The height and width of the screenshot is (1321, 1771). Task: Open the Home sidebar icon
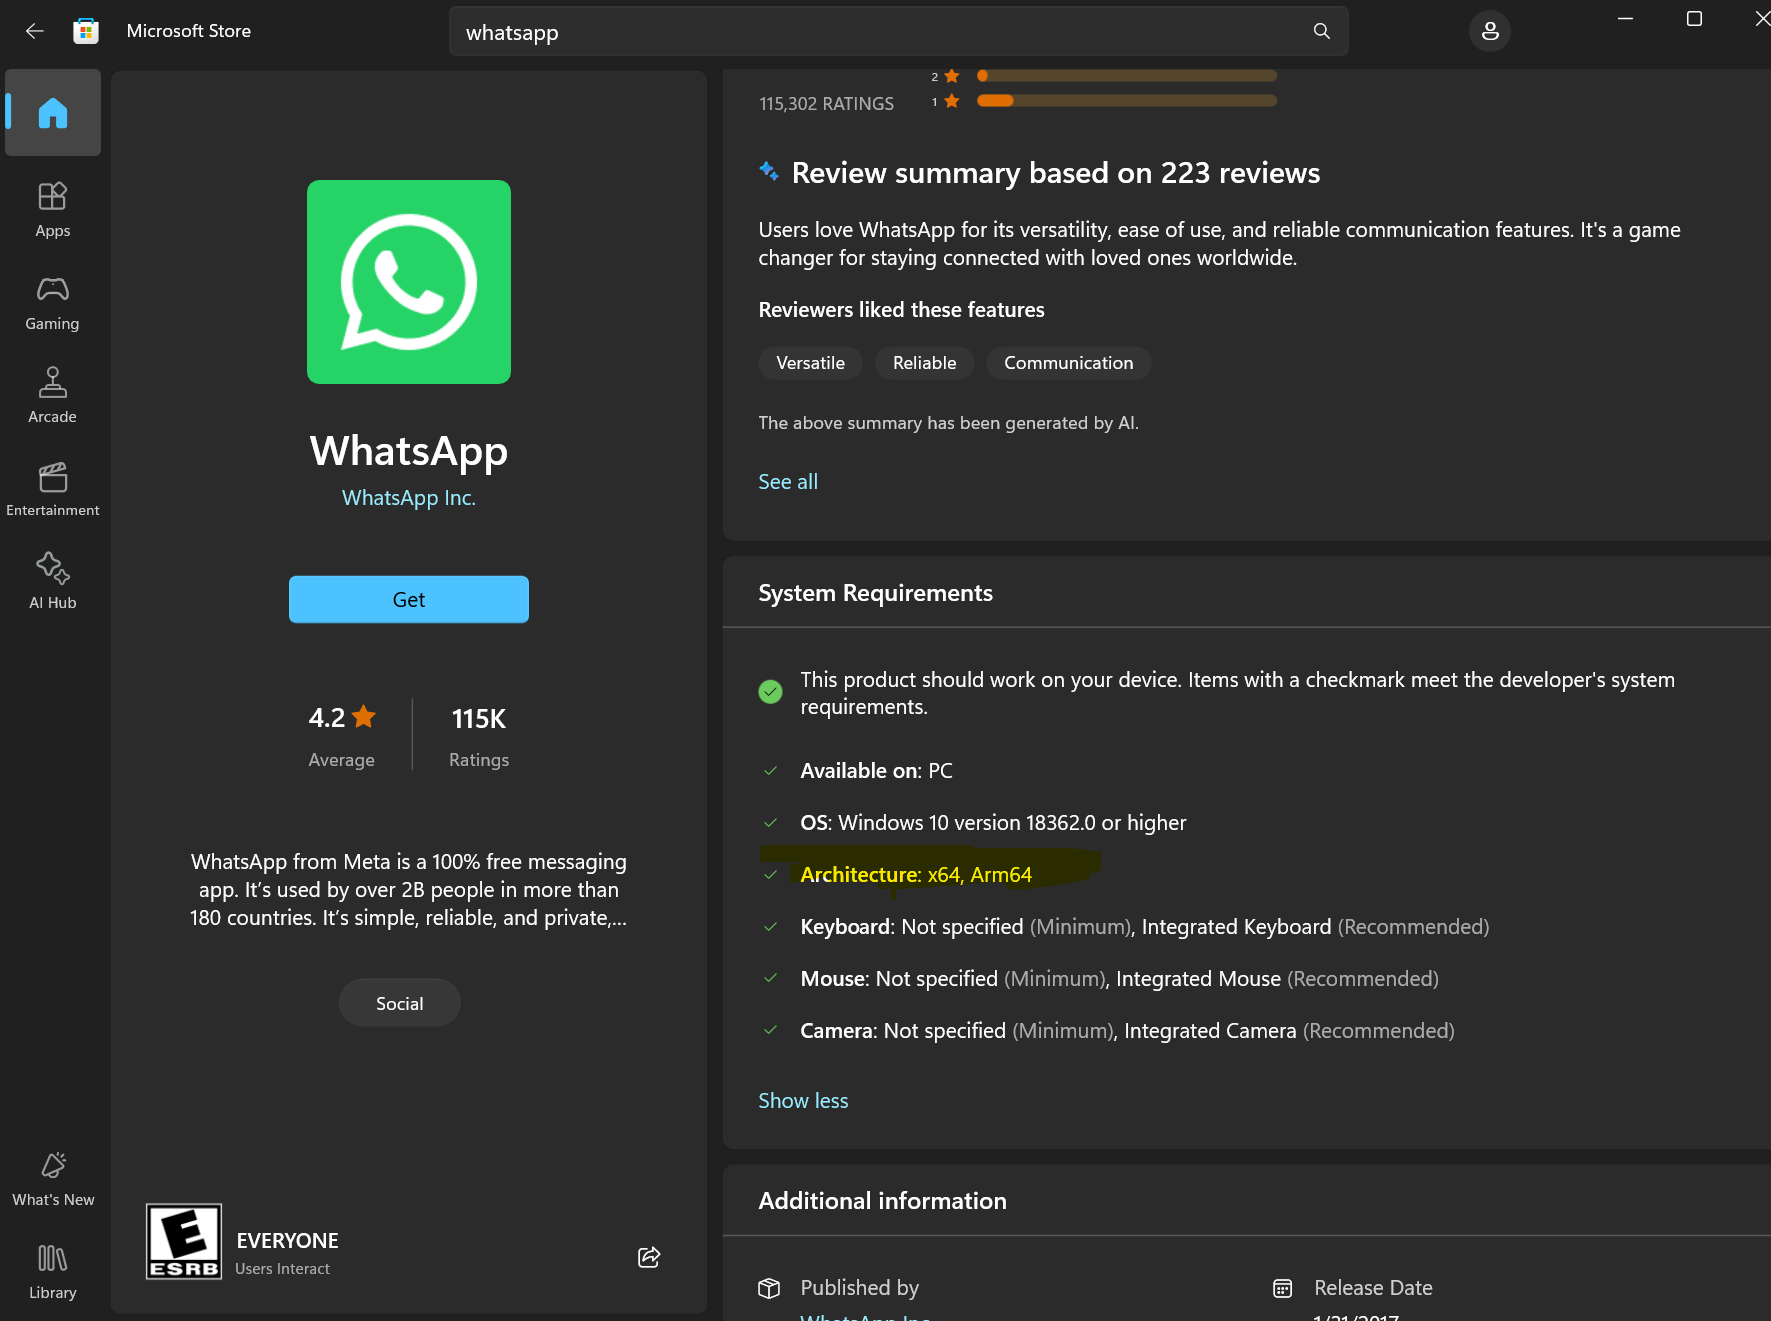[x=53, y=113]
